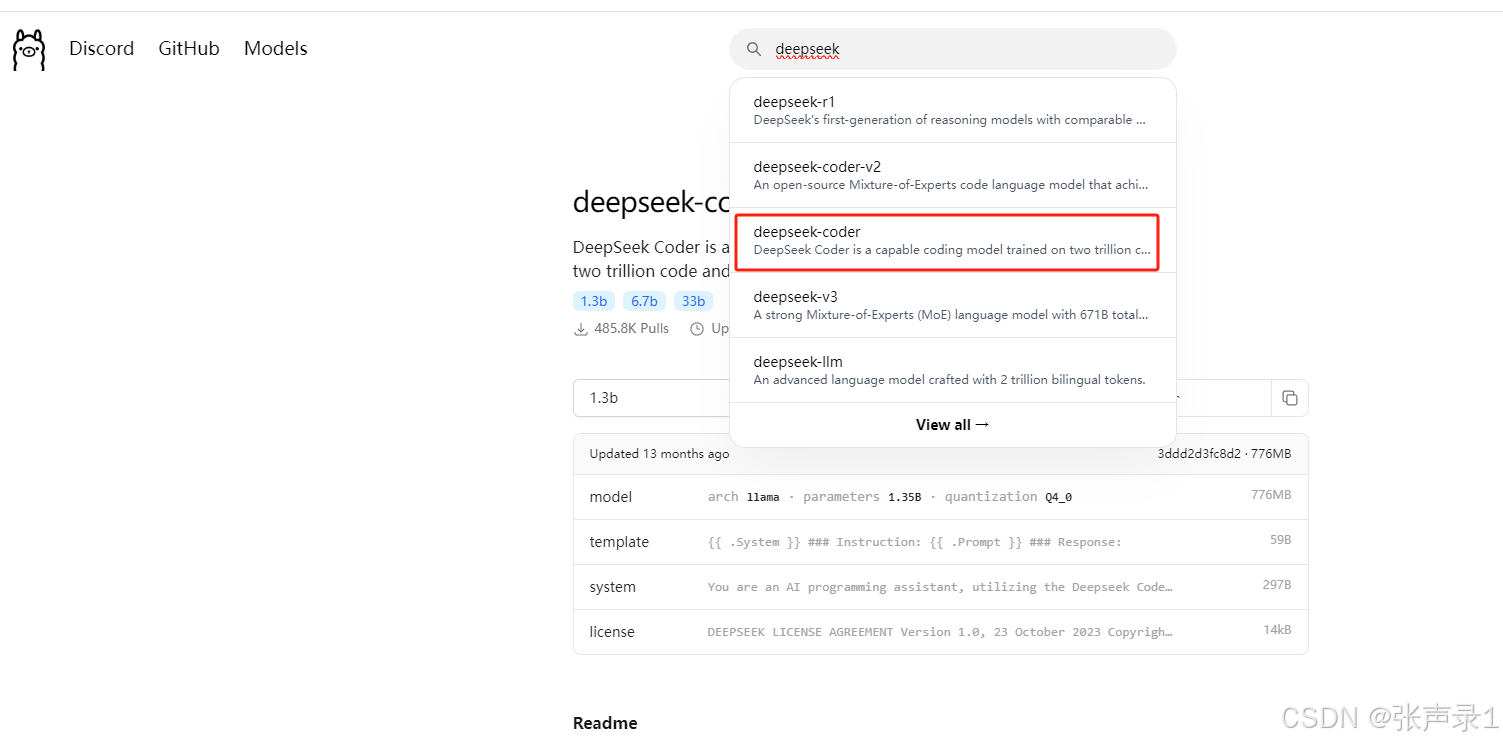This screenshot has width=1503, height=744.
Task: Click the Readme heading
Action: [x=605, y=723]
